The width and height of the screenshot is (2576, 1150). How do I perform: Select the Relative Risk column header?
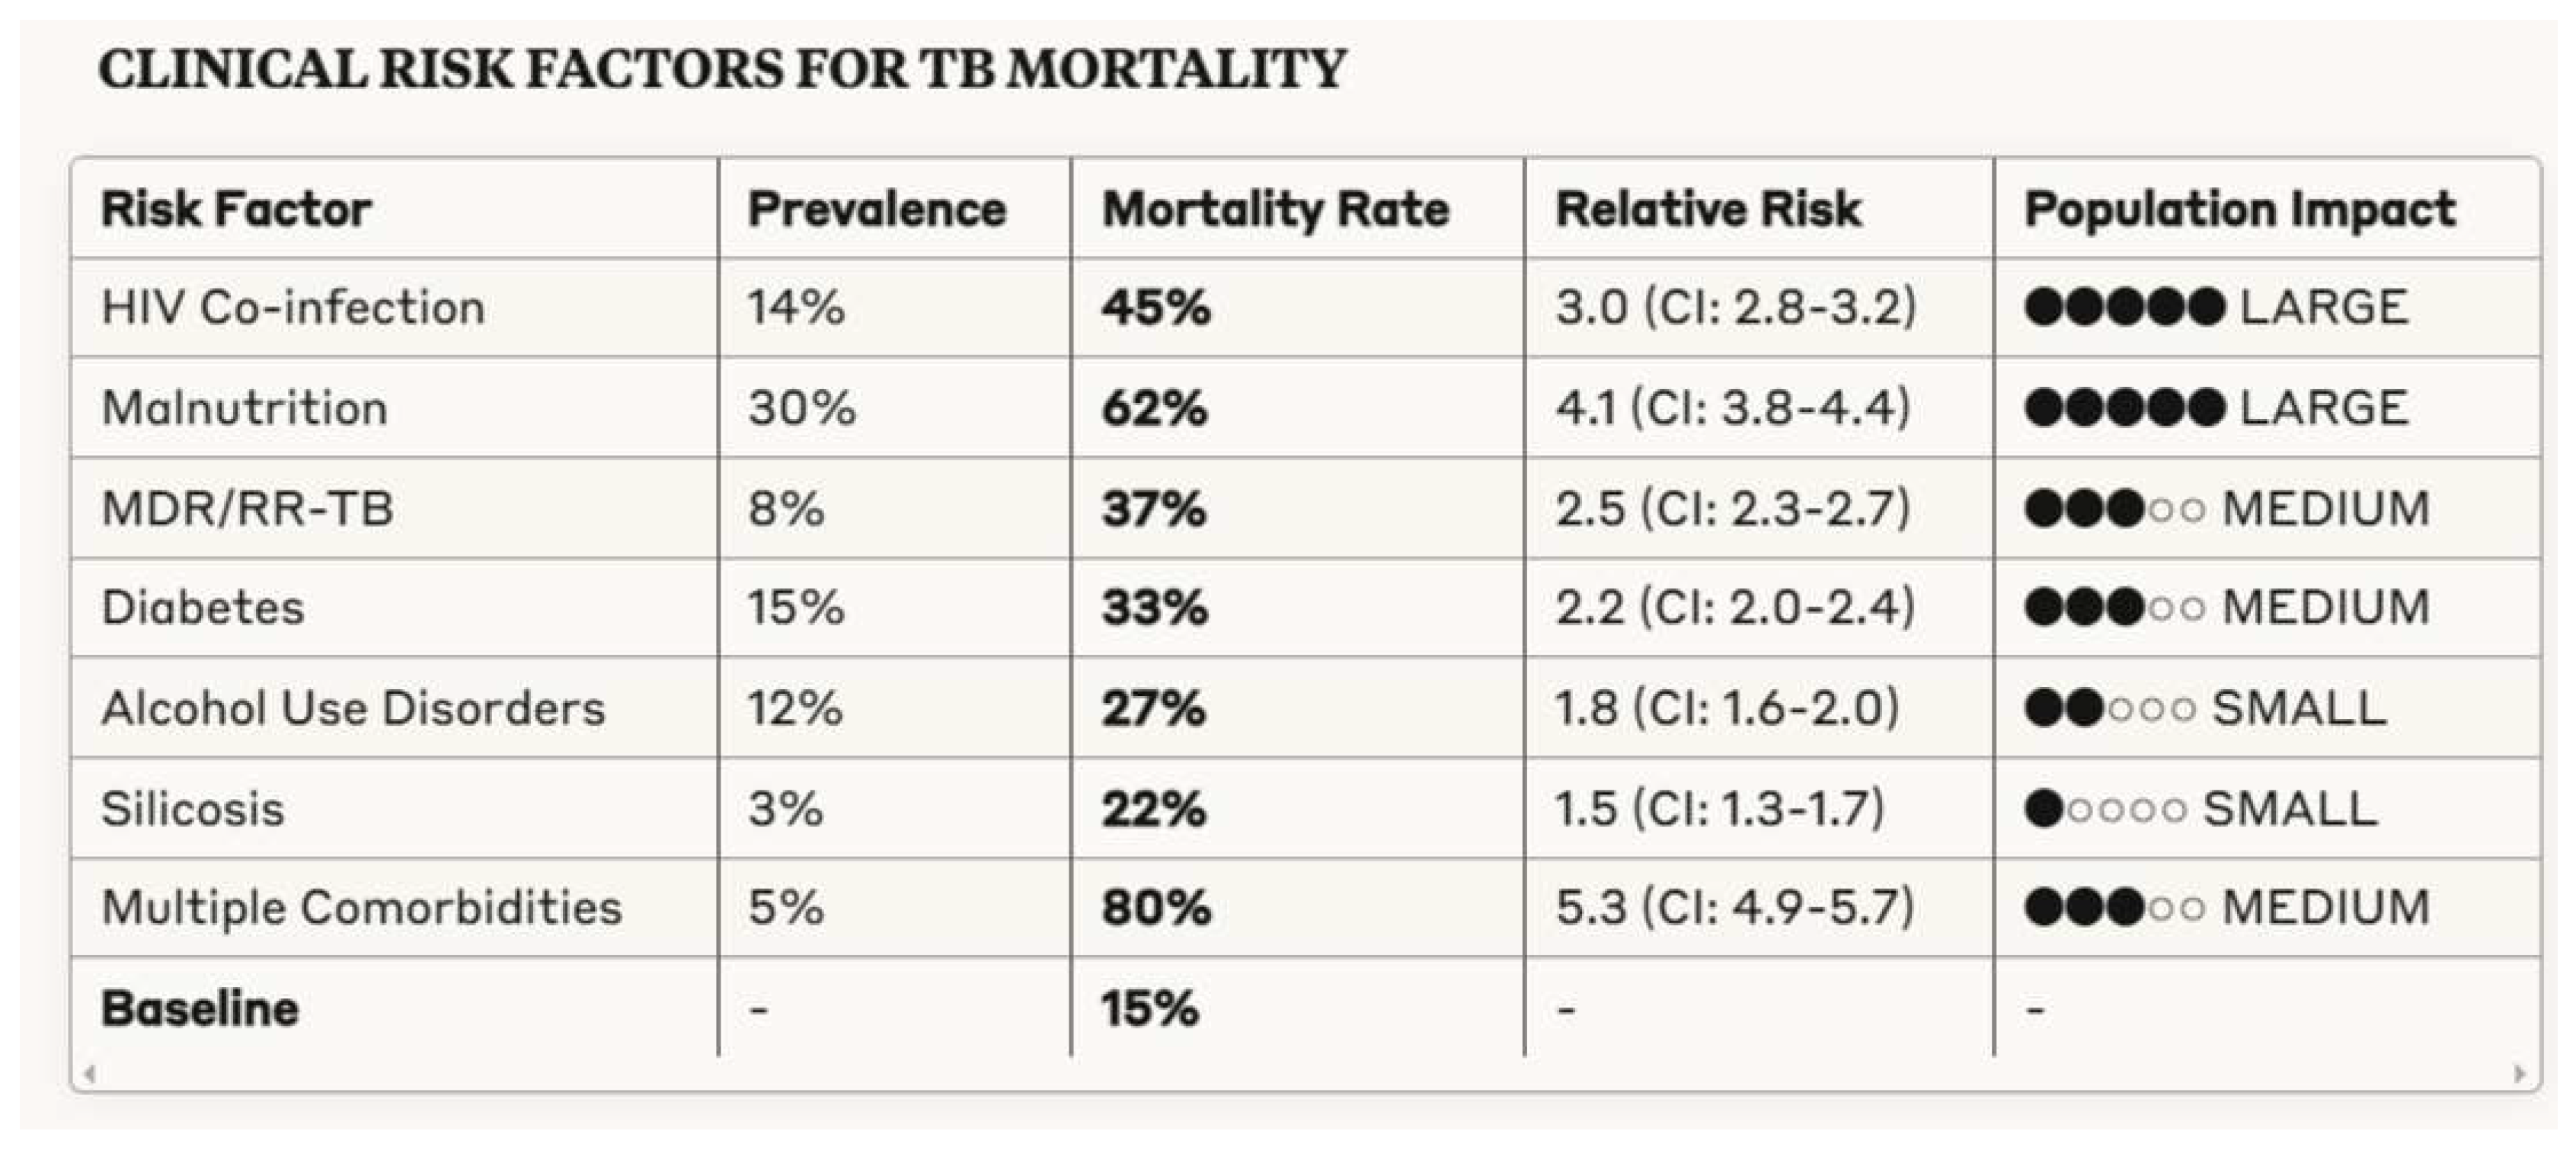coord(1708,209)
